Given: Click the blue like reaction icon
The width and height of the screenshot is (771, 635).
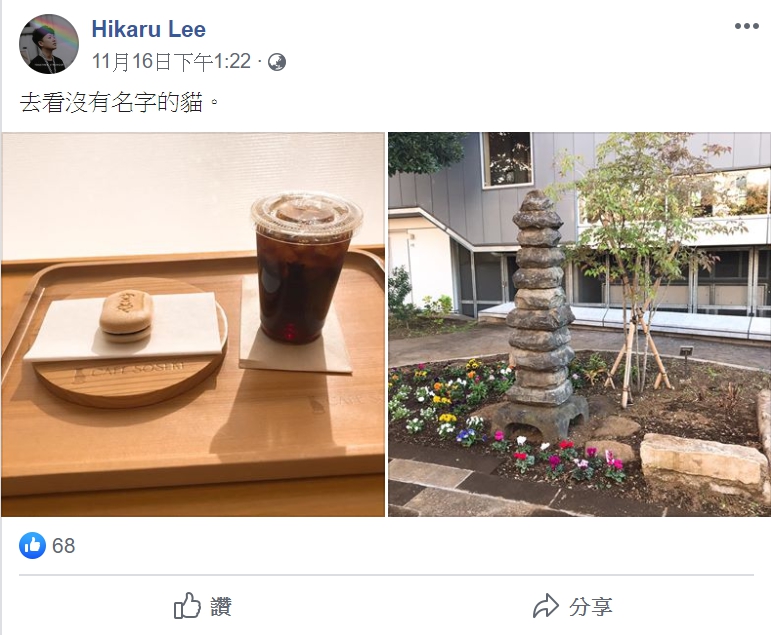Looking at the screenshot, I should 32,545.
